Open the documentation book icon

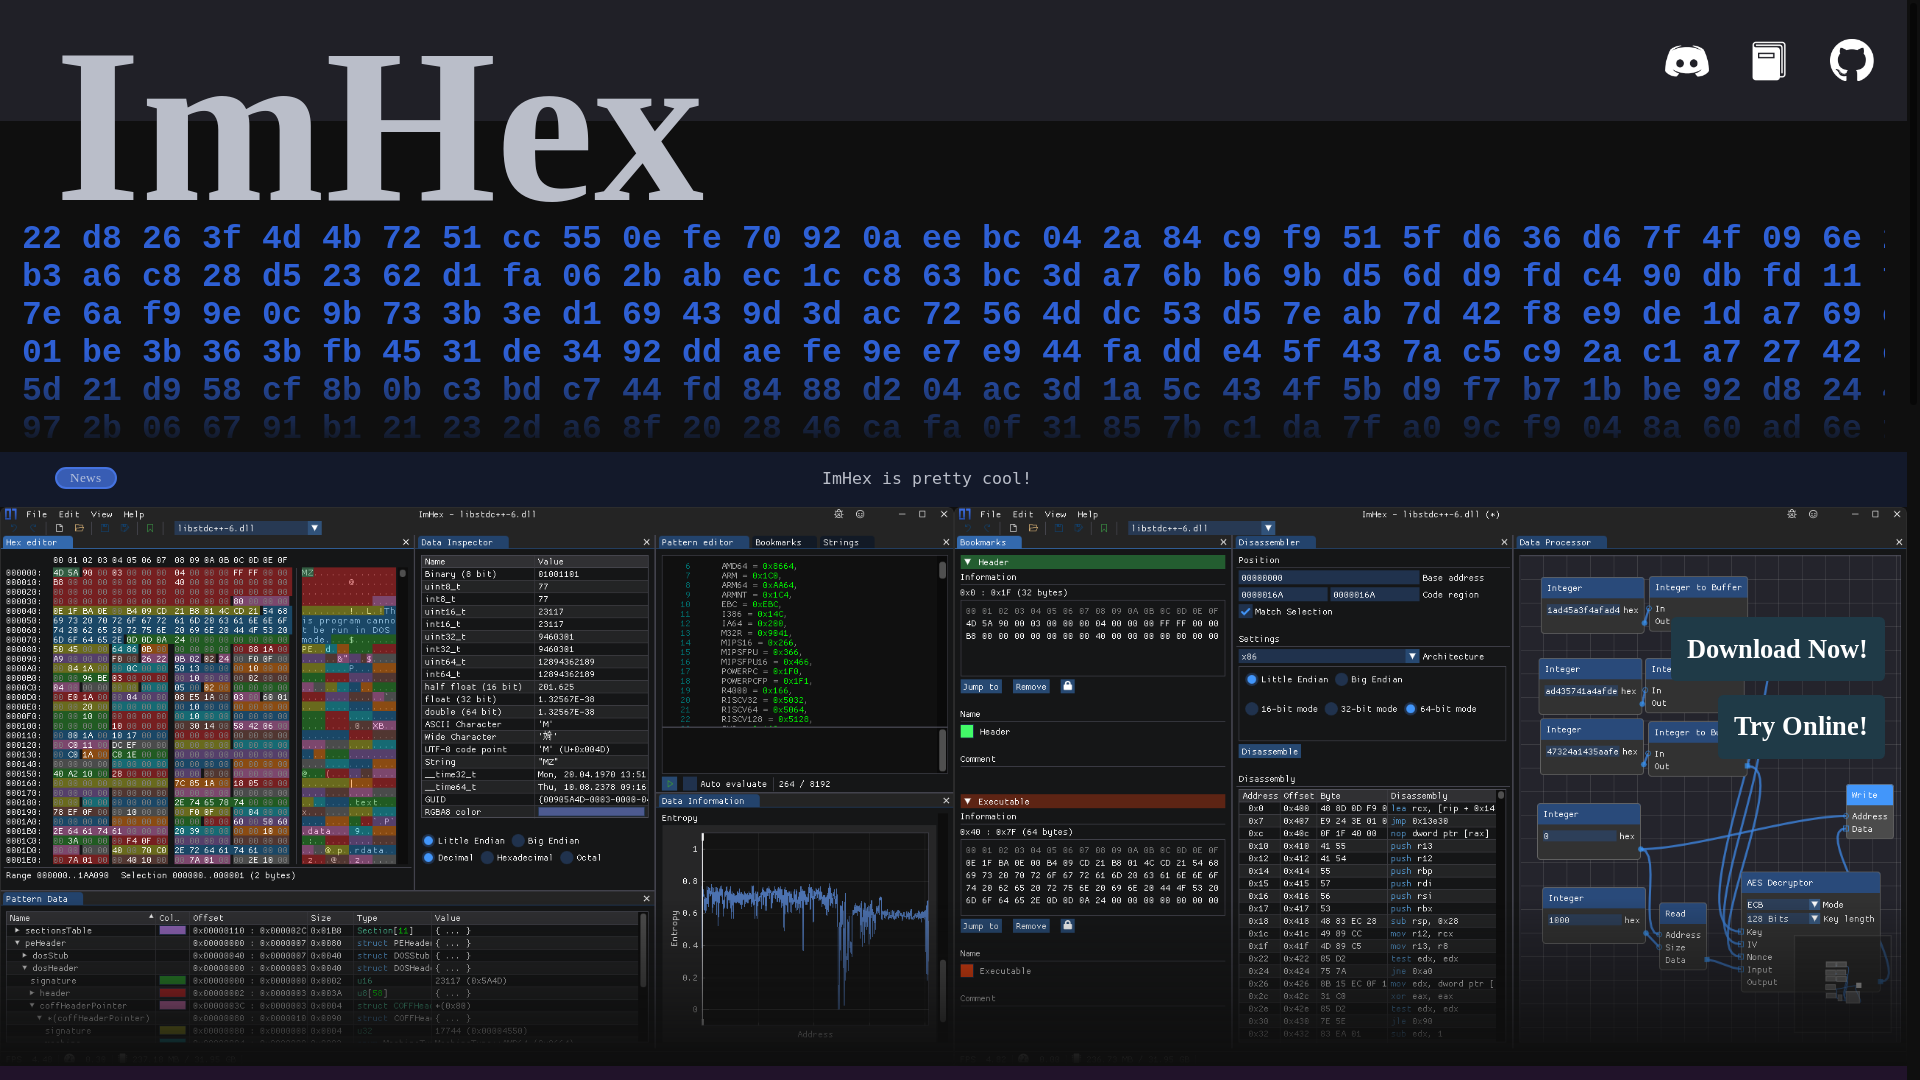(1768, 61)
